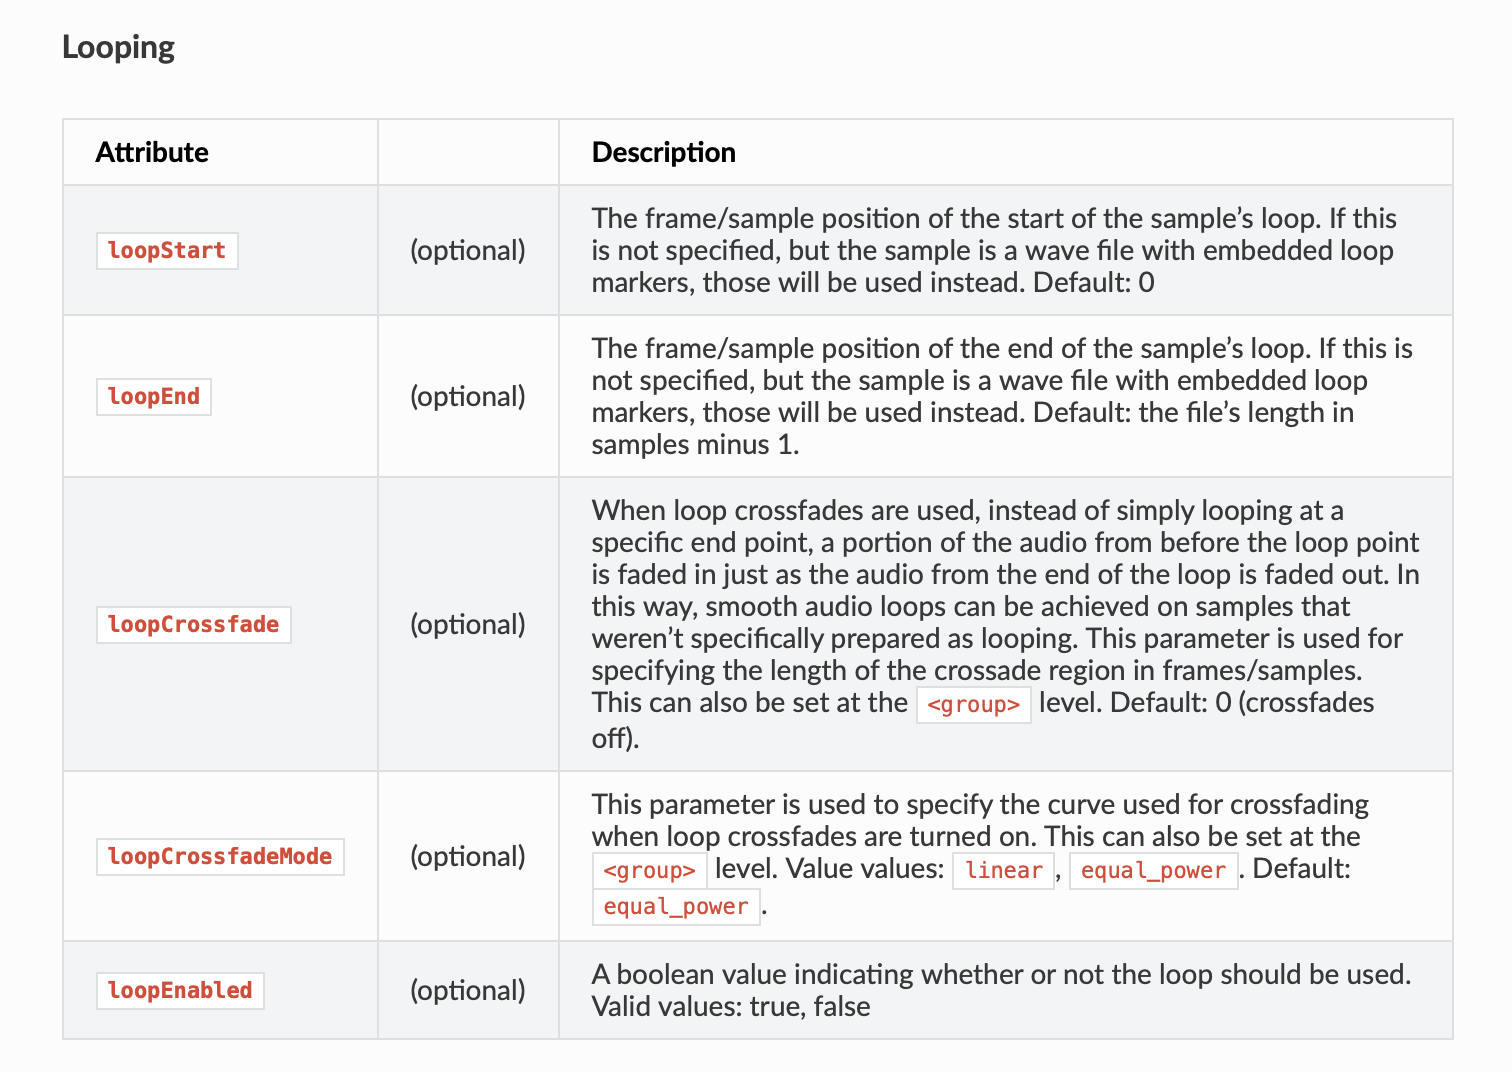Click the Attribute column header
The image size is (1512, 1072).
(152, 152)
